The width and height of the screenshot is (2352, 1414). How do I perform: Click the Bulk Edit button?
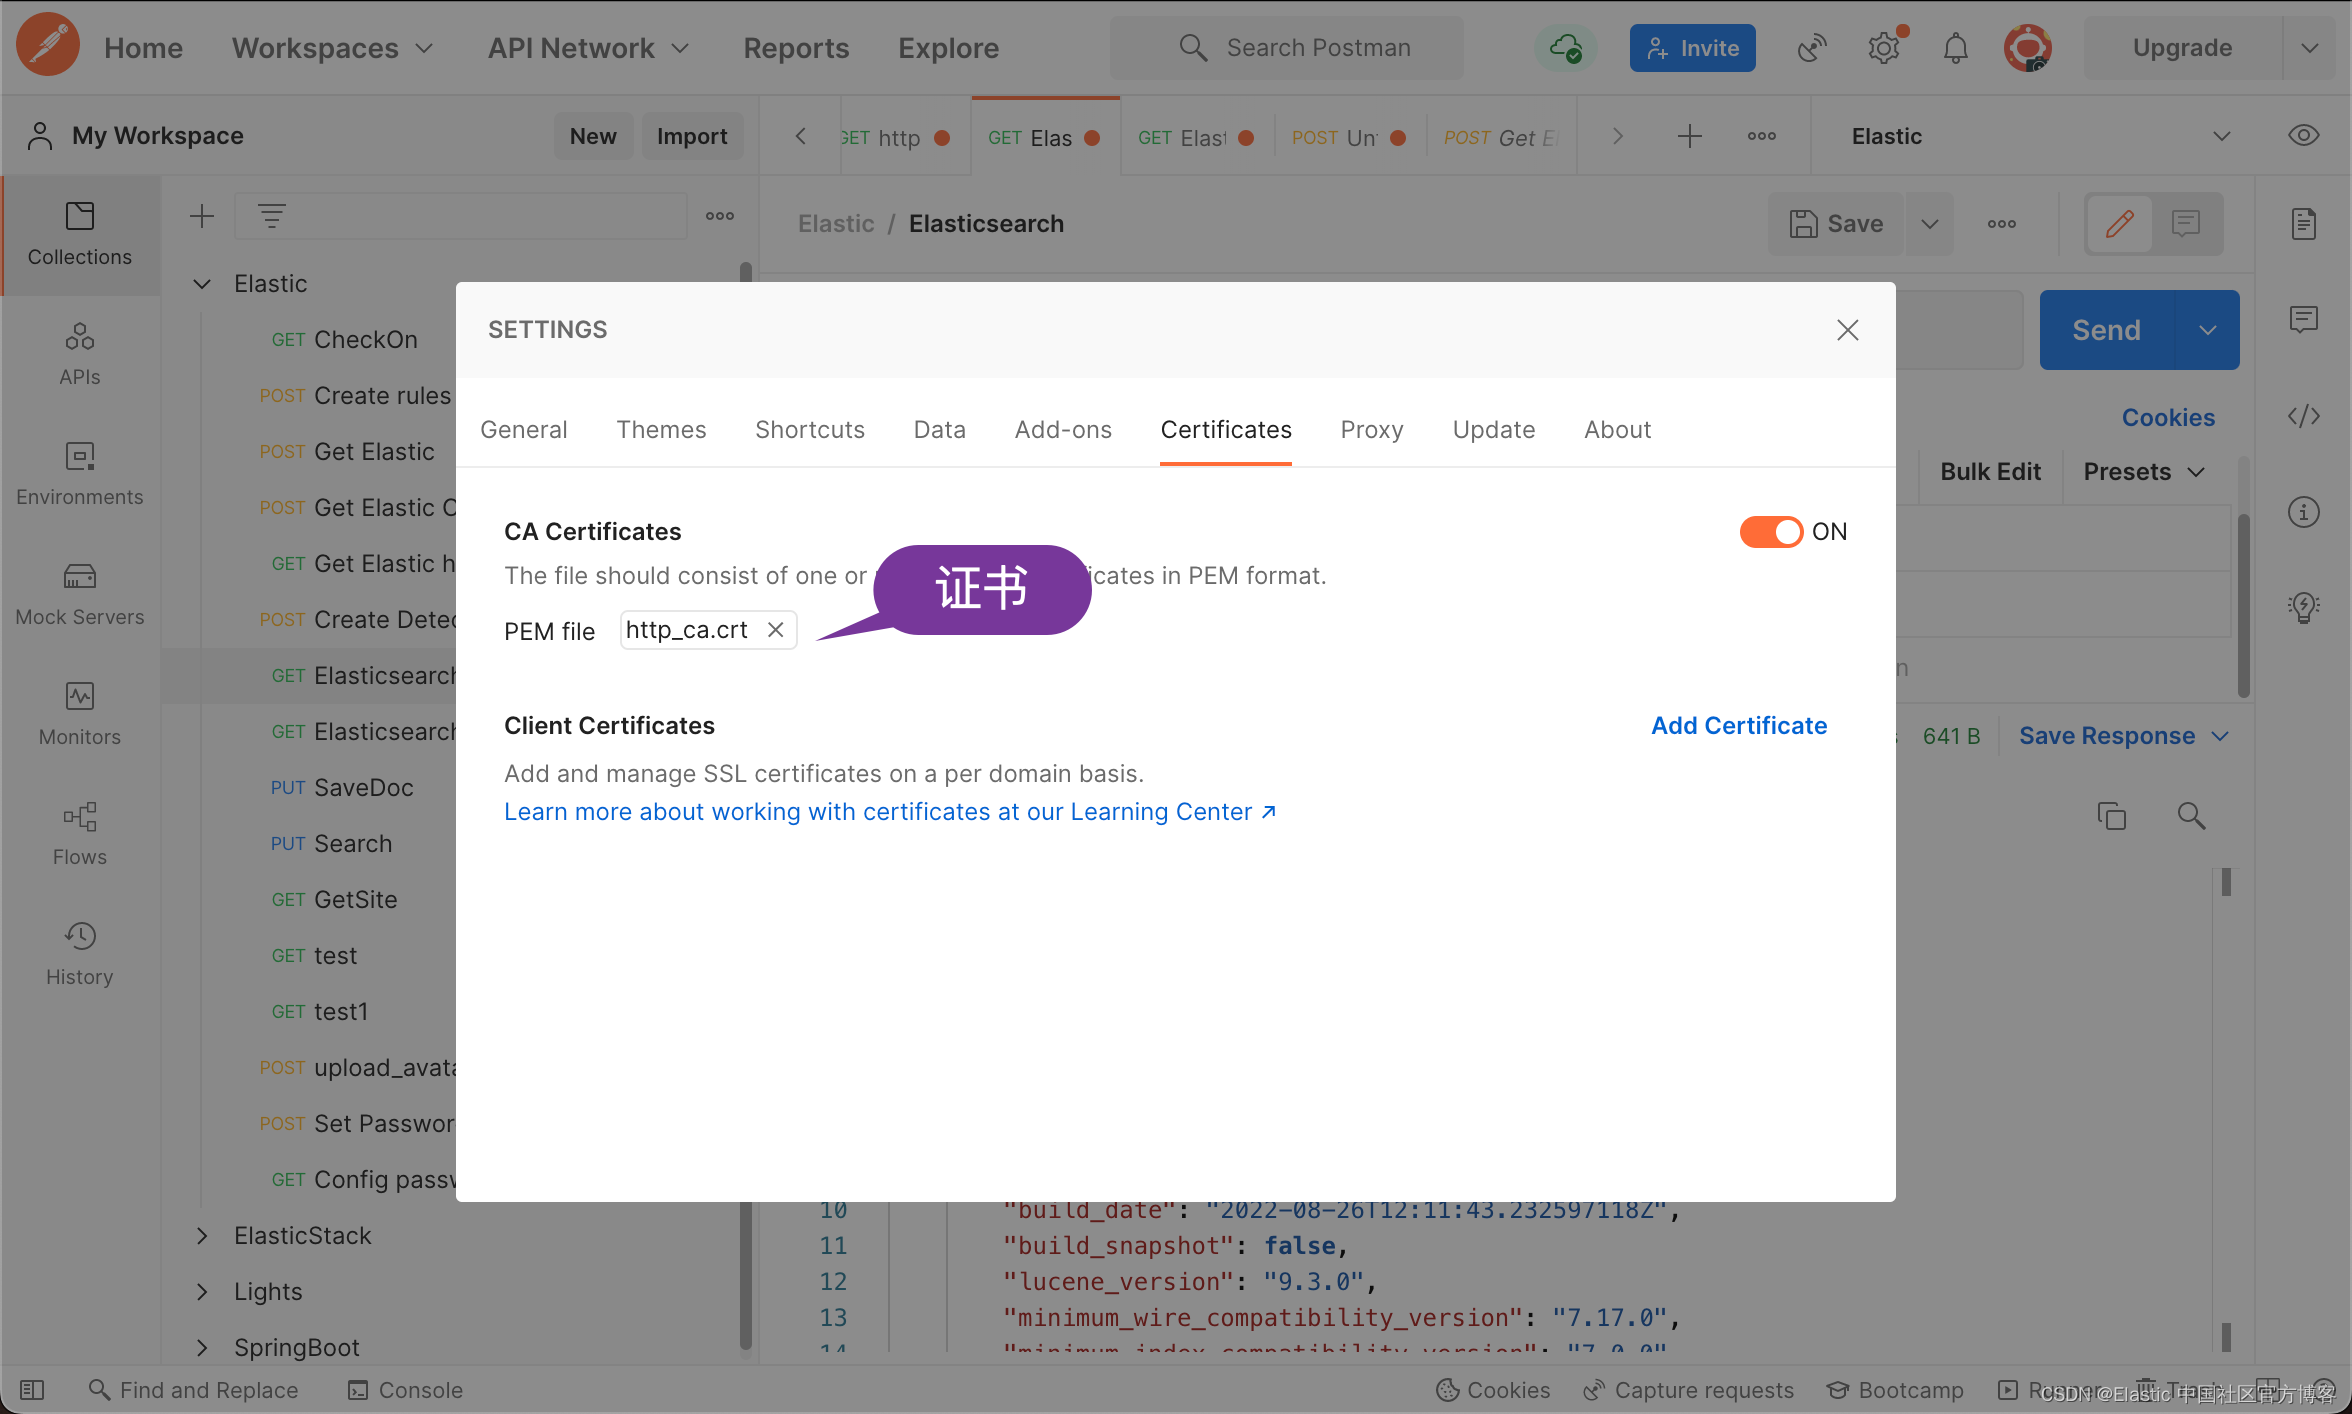click(x=1989, y=472)
